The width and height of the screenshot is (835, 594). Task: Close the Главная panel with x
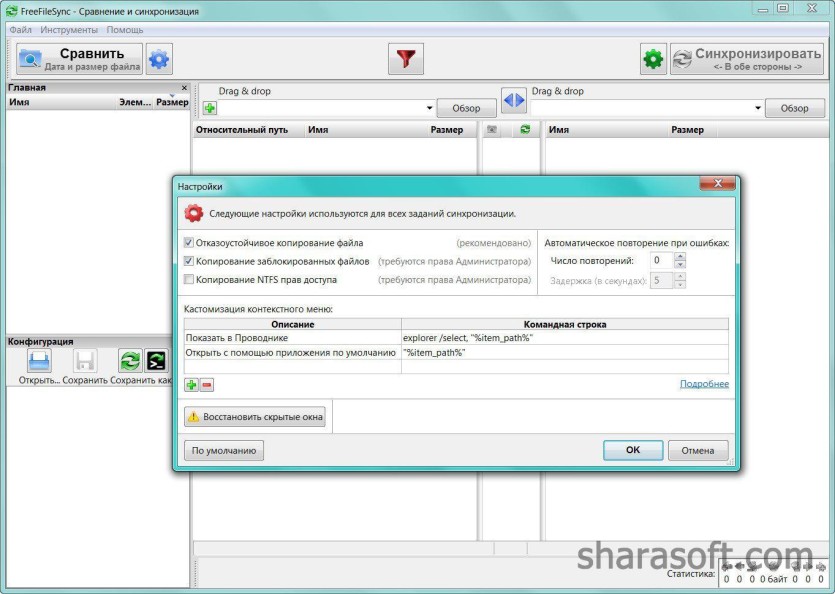184,88
